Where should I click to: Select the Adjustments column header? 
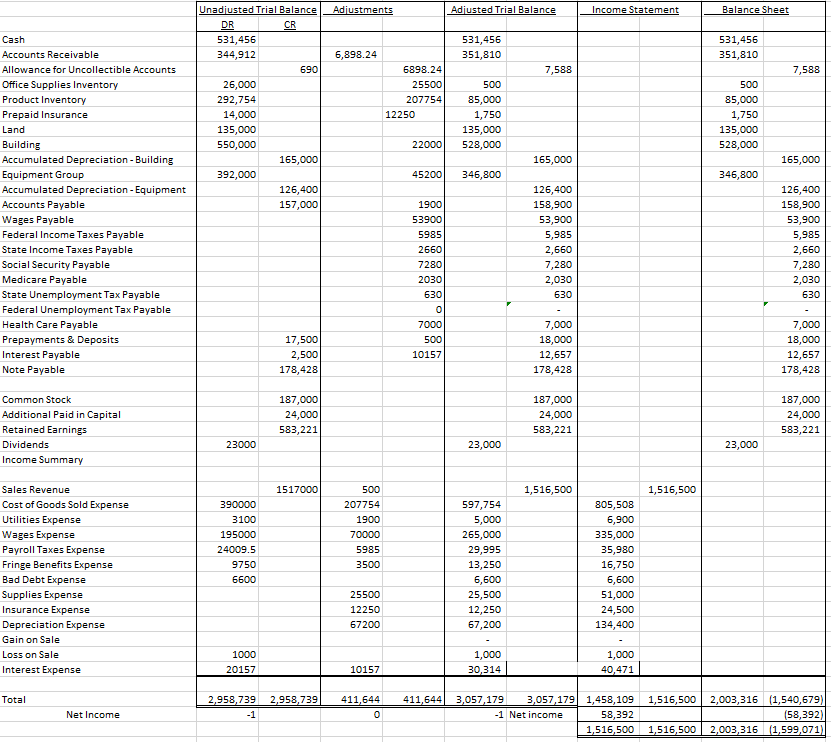click(360, 9)
